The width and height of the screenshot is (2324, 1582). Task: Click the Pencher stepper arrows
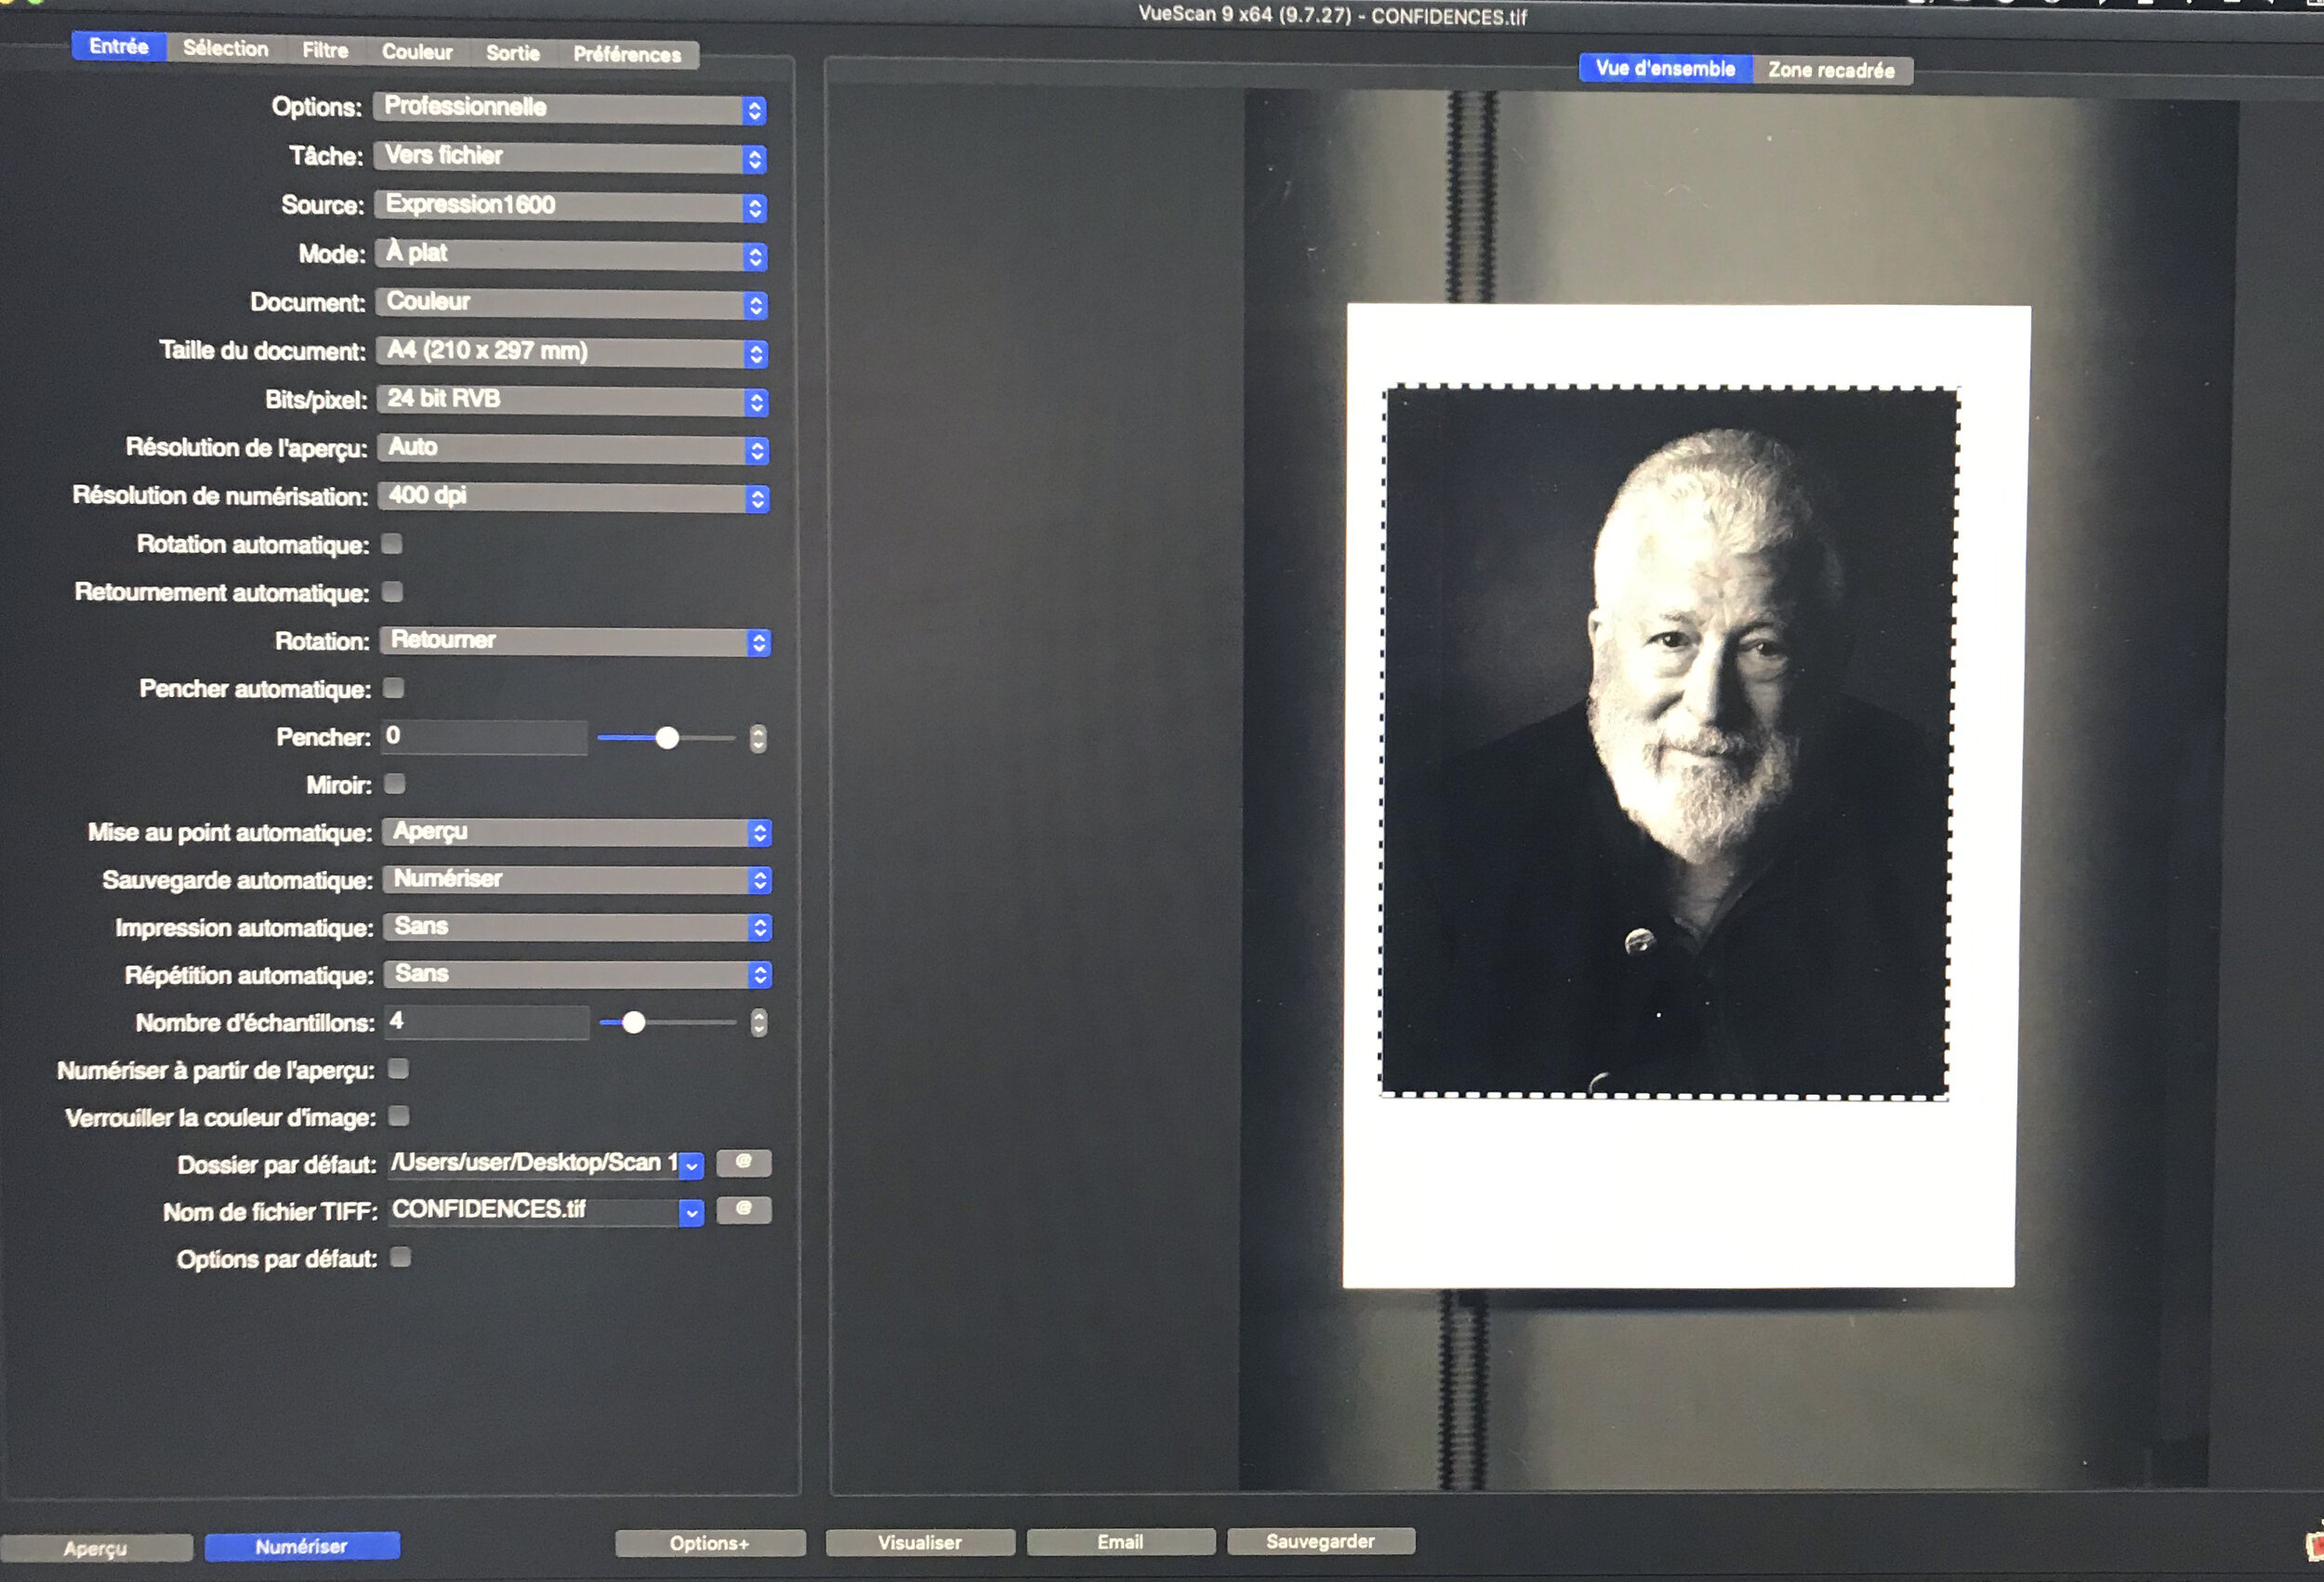pyautogui.click(x=758, y=738)
